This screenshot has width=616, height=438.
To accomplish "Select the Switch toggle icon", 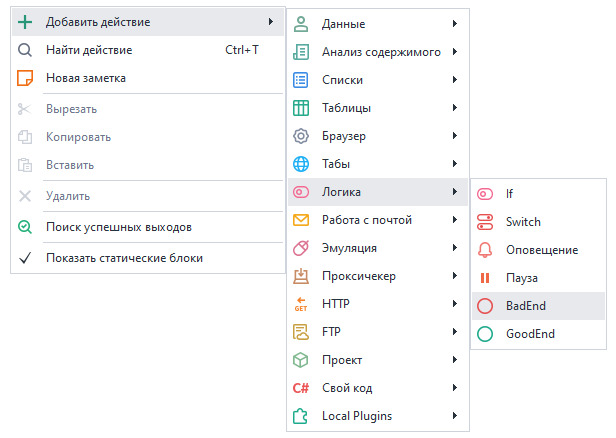I will (x=485, y=221).
